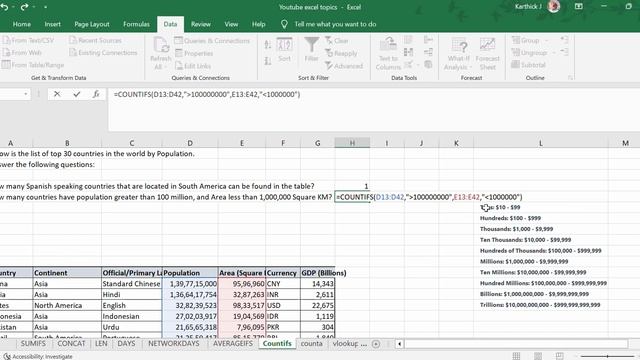The width and height of the screenshot is (640, 360).
Task: Switch to CONCAT sheet tab
Action: pyautogui.click(x=71, y=344)
